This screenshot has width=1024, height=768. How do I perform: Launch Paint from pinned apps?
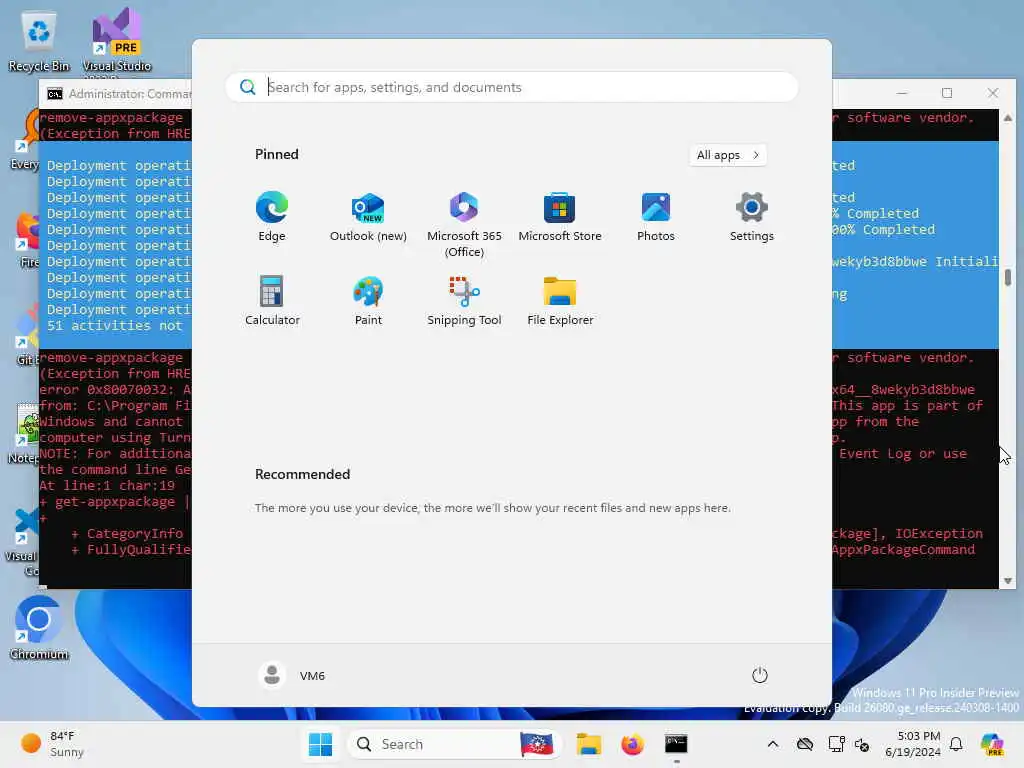(x=368, y=301)
